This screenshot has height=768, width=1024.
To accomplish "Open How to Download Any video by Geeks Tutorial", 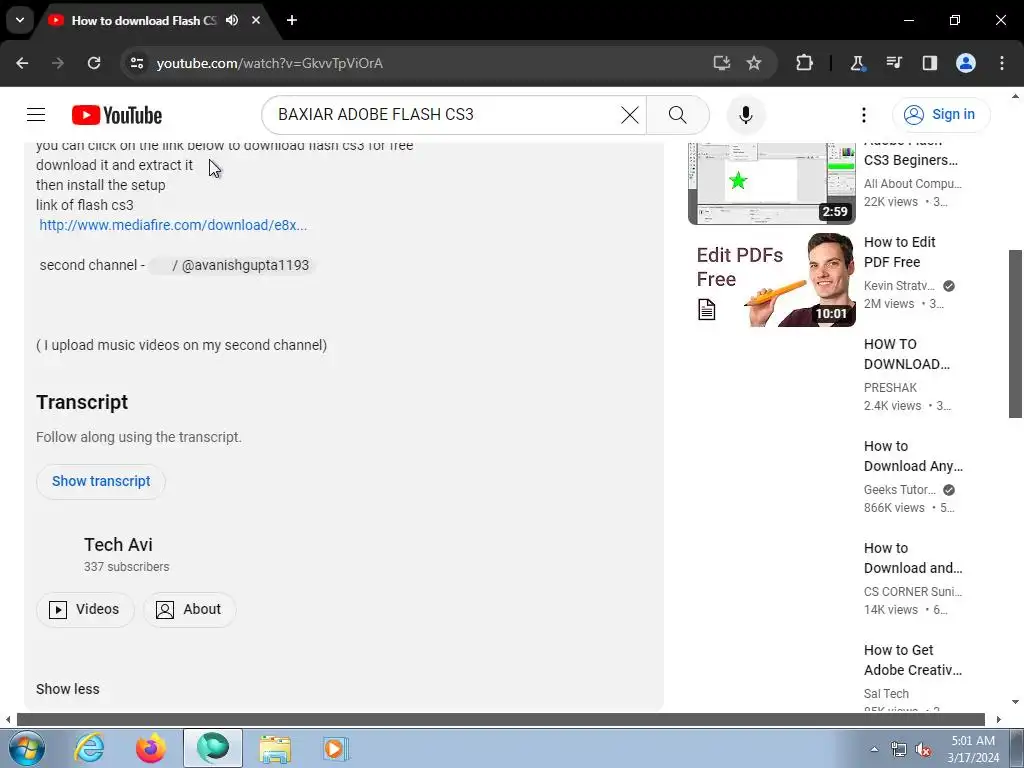I will (914, 456).
